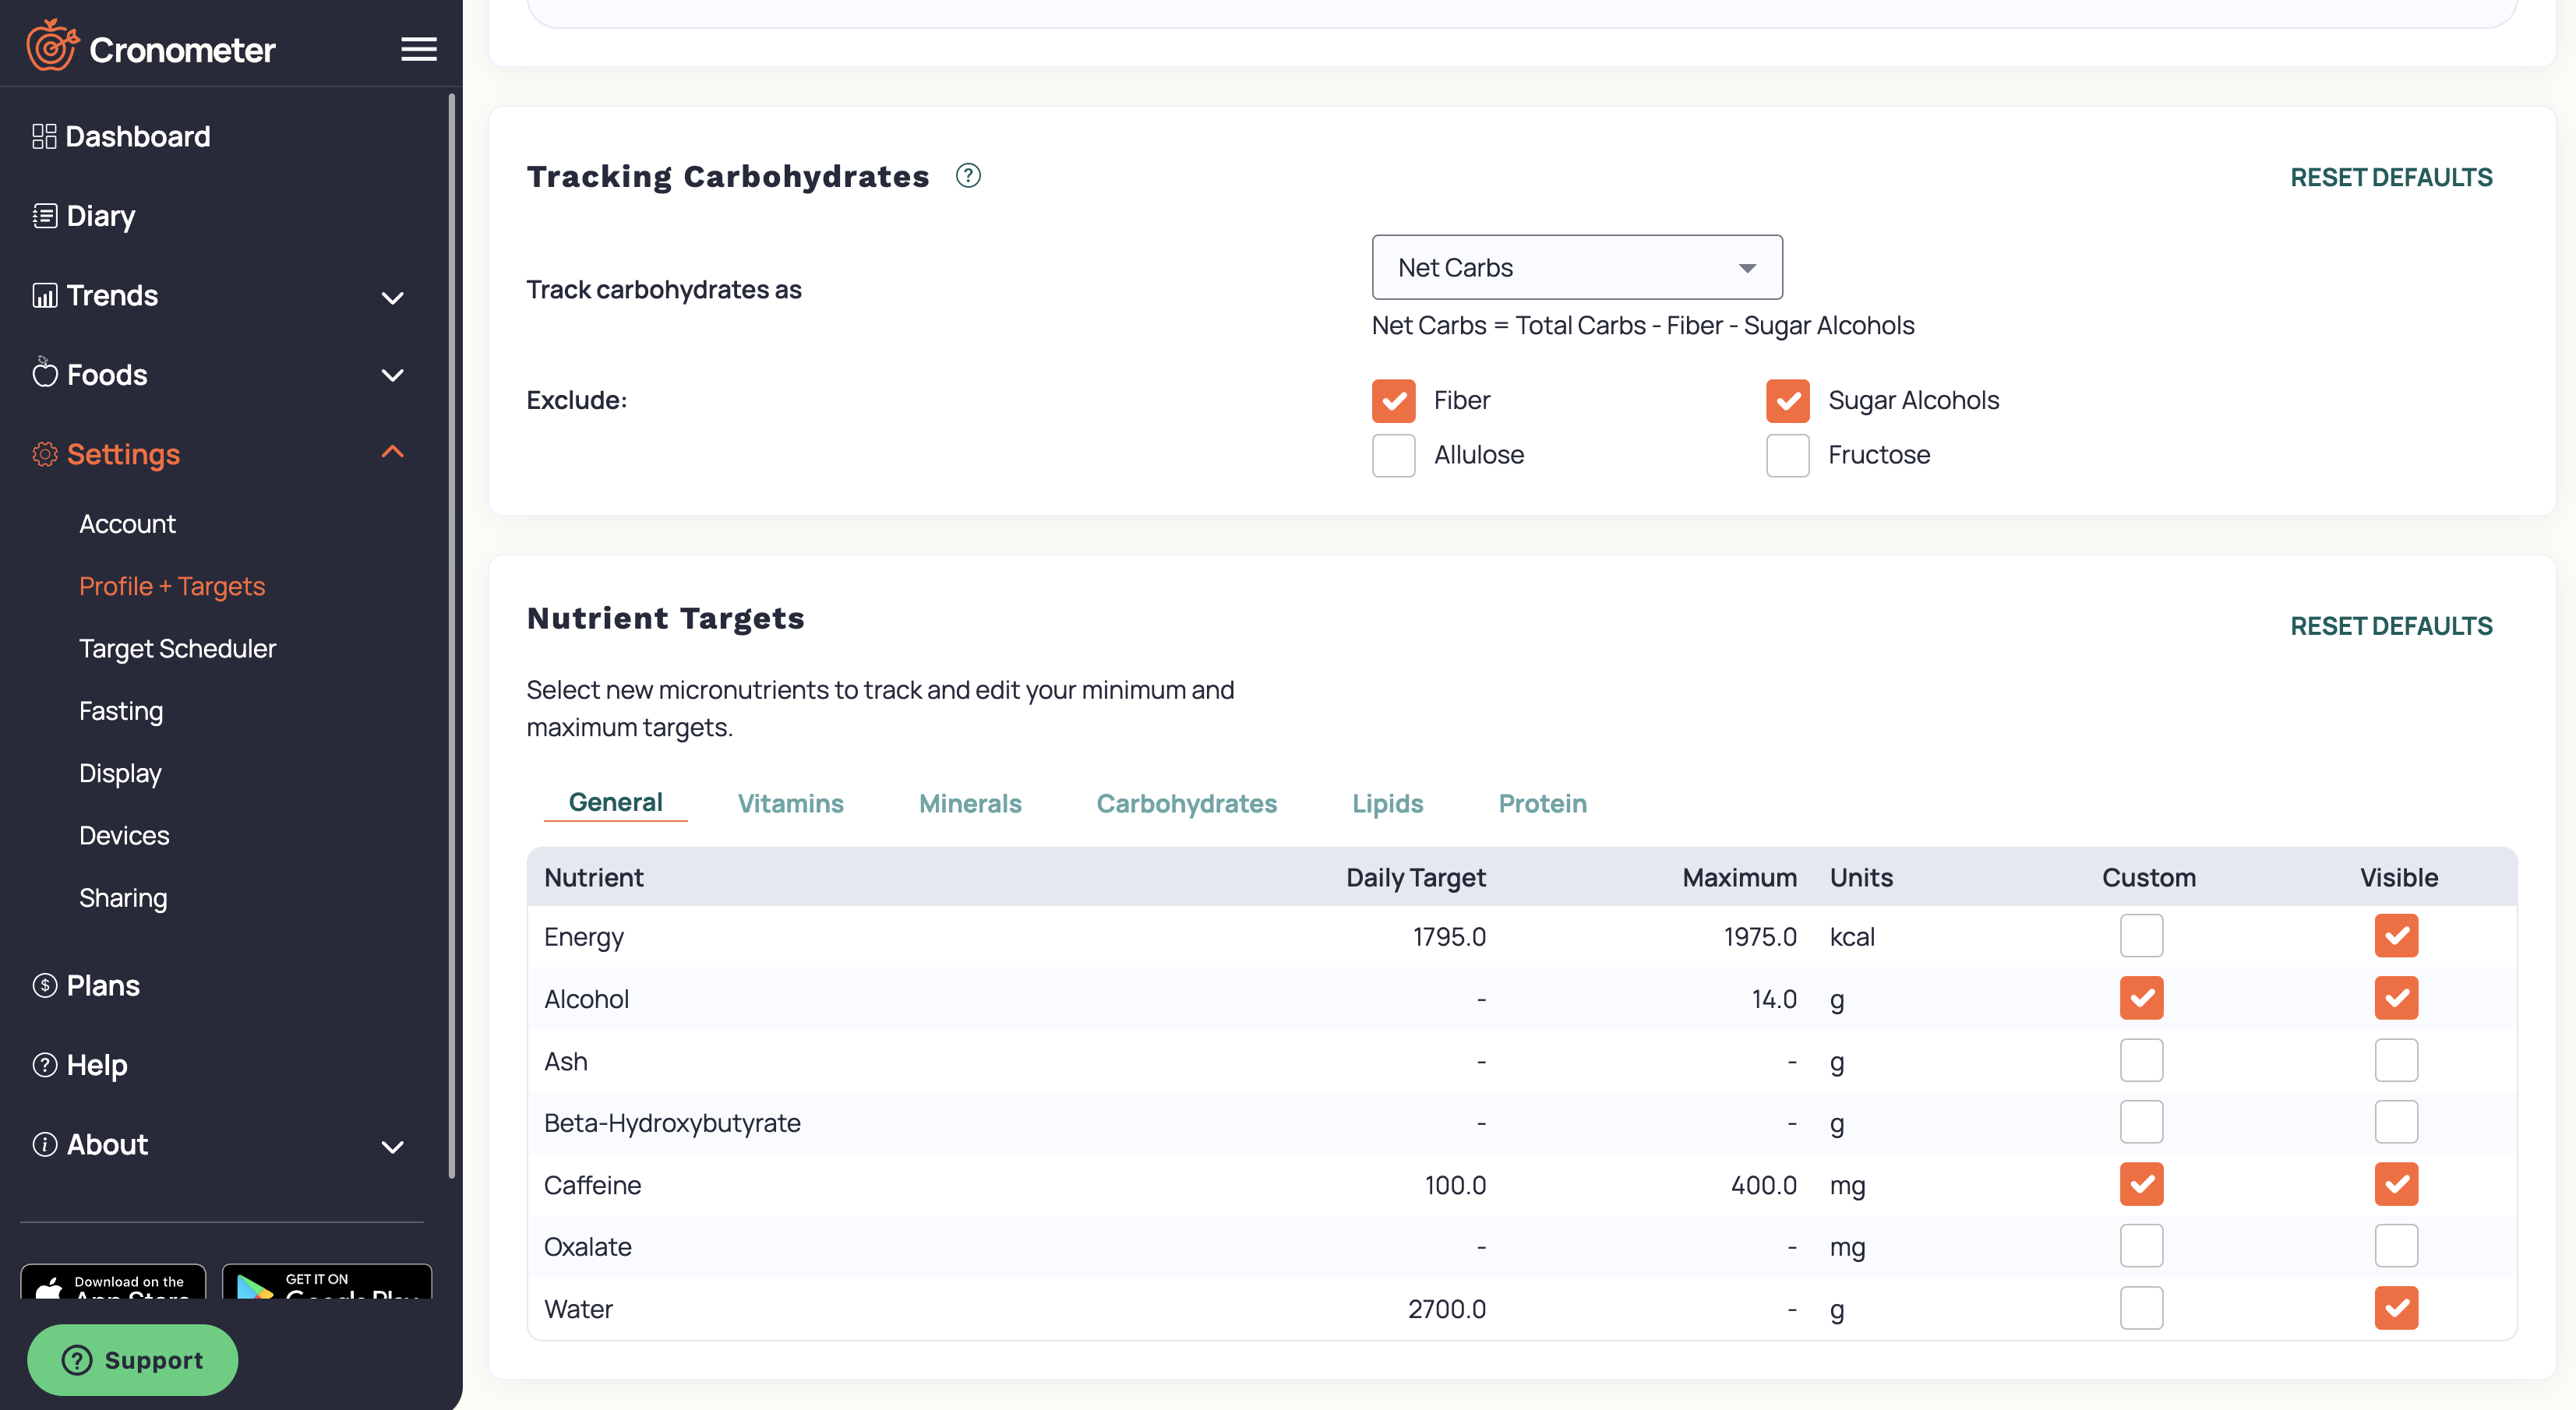Click the Trends chart icon
This screenshot has width=2576, height=1410.
click(44, 295)
